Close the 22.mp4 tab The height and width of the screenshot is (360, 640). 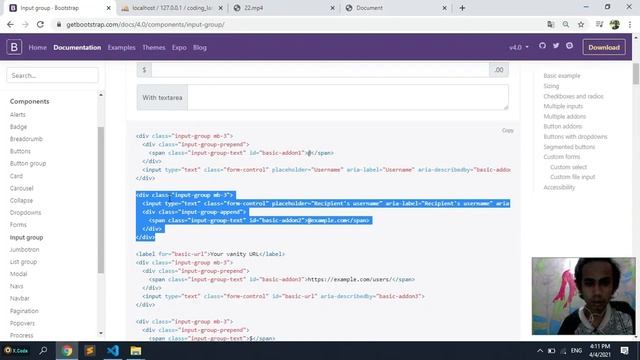click(332, 8)
